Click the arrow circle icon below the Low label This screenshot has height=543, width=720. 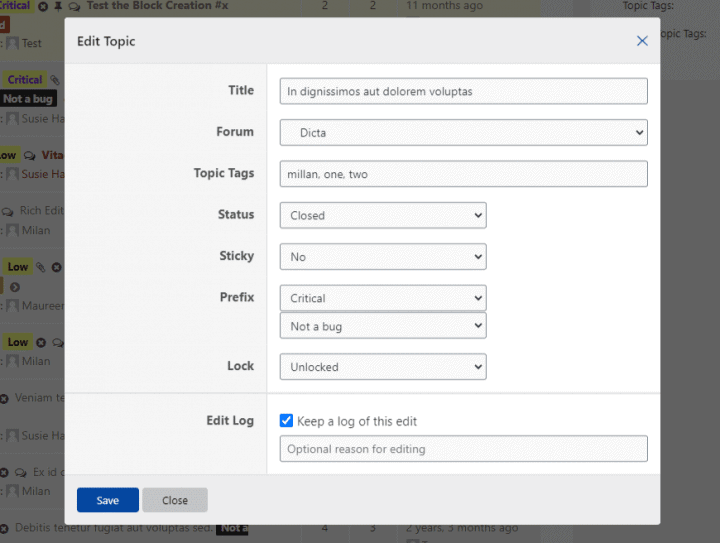[15, 287]
